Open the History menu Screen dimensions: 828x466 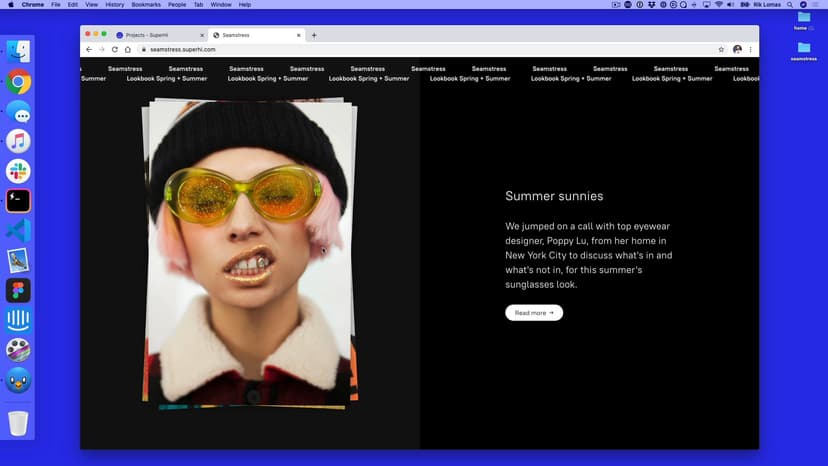click(114, 5)
